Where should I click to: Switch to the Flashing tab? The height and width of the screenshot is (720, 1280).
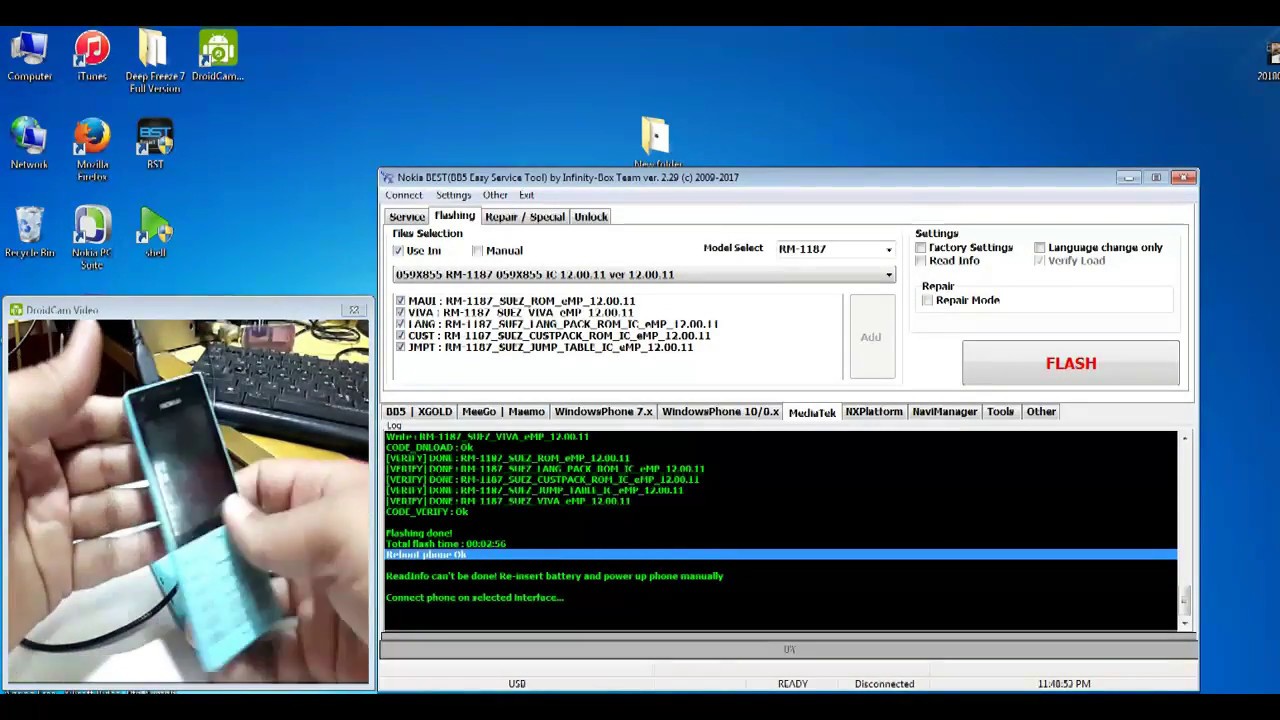click(x=454, y=216)
